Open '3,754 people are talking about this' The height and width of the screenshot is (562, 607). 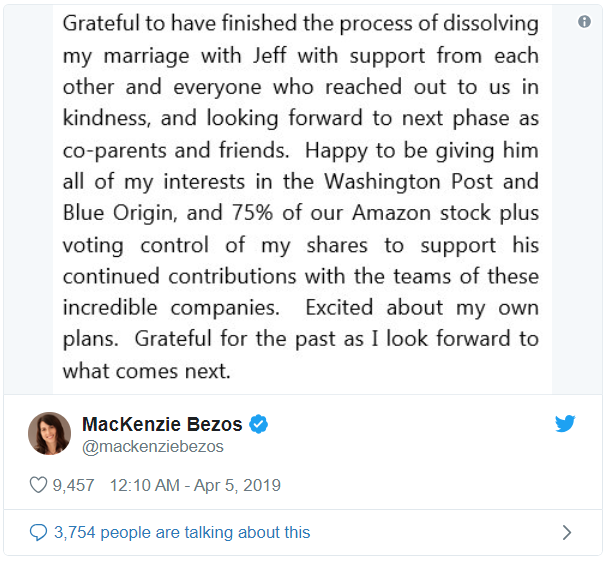(x=182, y=533)
